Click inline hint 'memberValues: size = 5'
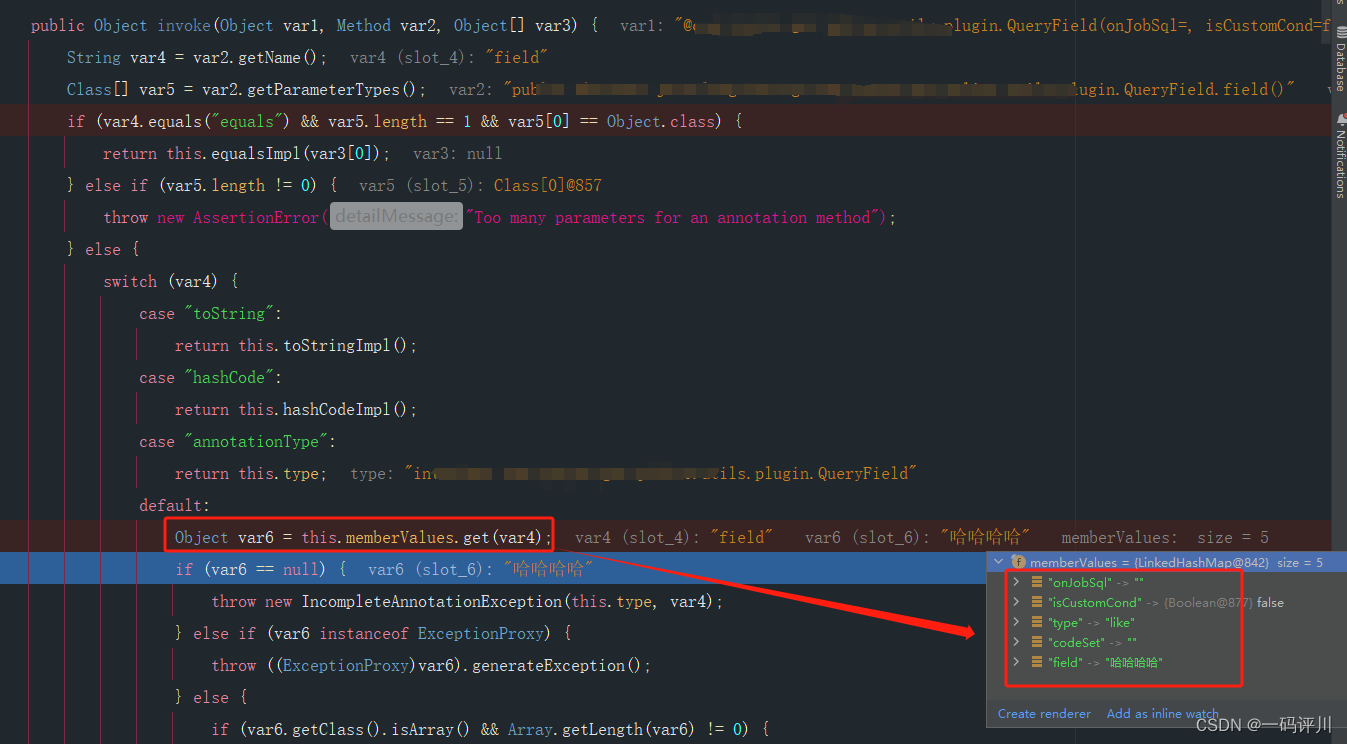 pos(1165,537)
